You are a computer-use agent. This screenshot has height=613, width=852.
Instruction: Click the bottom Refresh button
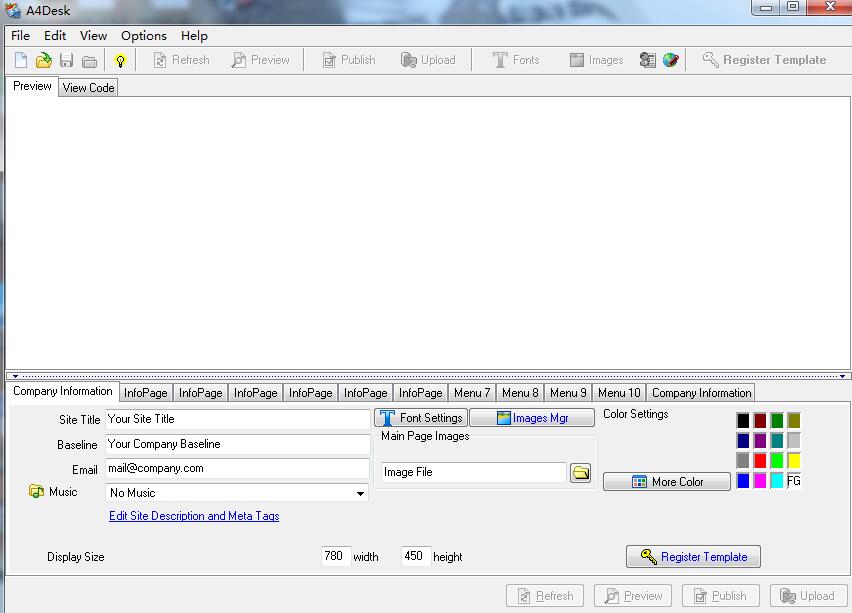tap(545, 596)
